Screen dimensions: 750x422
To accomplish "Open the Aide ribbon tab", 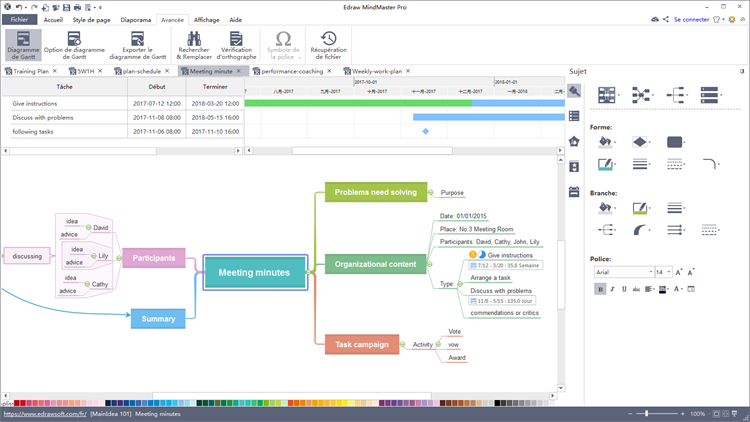I will tap(235, 20).
